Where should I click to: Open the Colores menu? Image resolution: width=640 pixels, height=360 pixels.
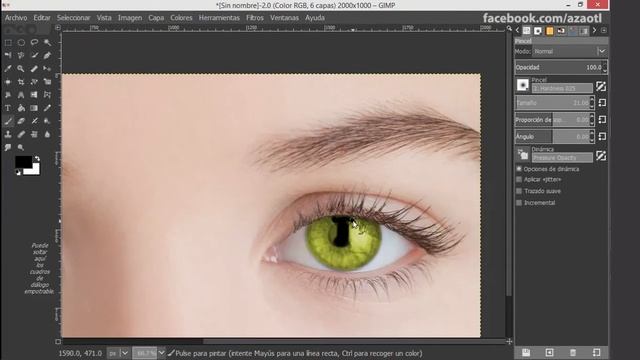(x=181, y=18)
